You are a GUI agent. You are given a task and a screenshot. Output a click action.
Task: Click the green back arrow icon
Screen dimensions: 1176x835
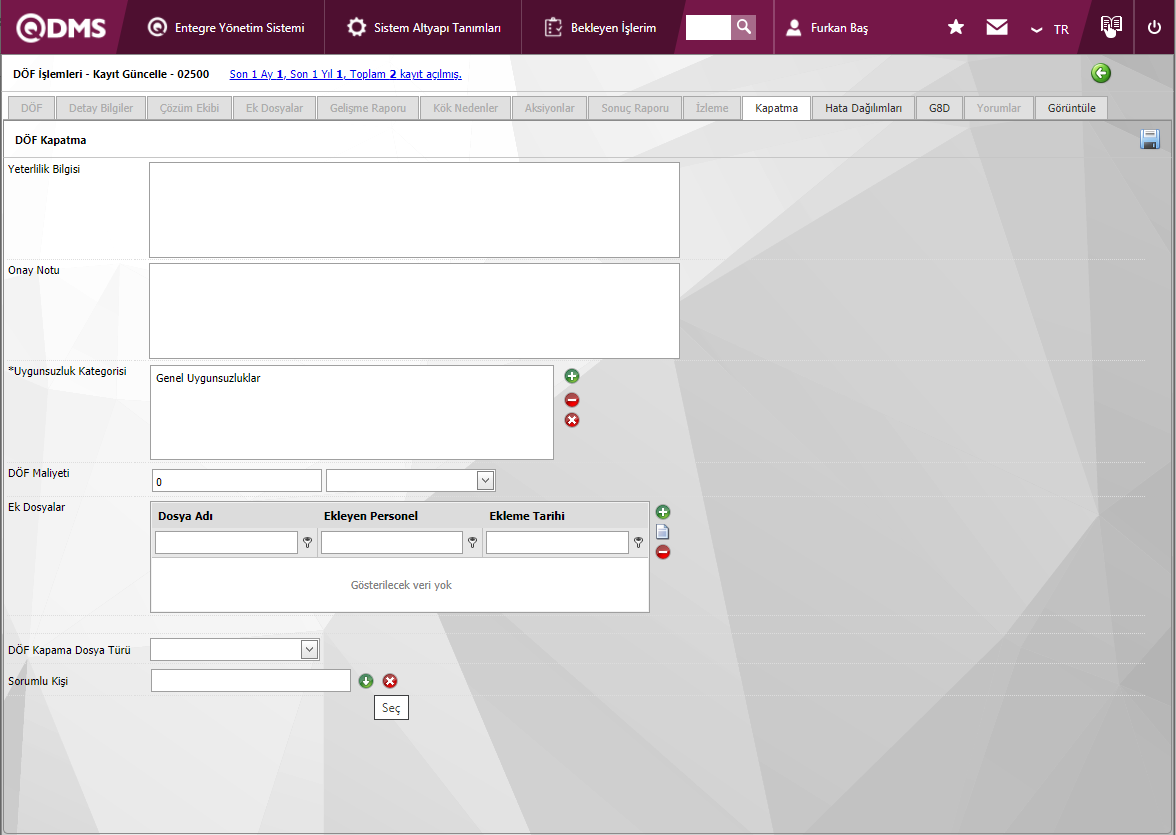click(x=1100, y=73)
